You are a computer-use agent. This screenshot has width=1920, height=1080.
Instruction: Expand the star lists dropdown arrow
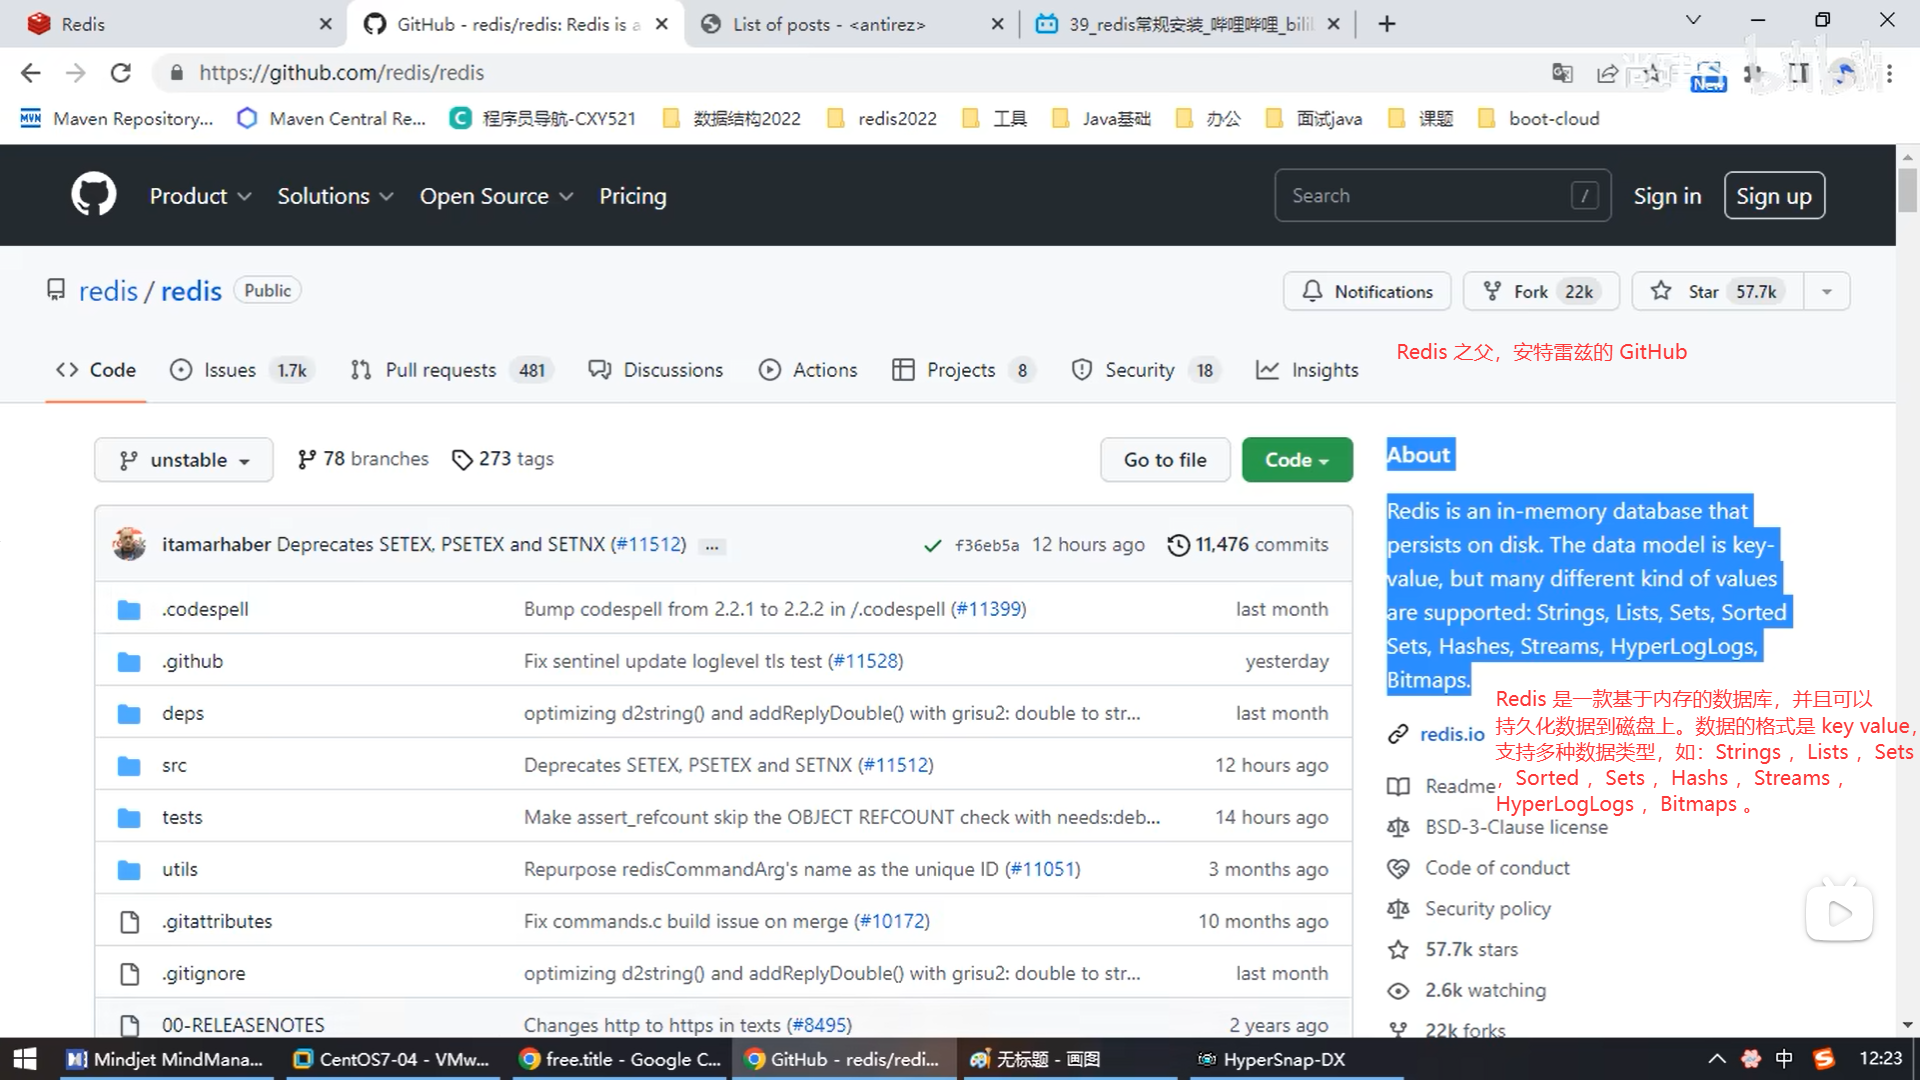coord(1826,291)
